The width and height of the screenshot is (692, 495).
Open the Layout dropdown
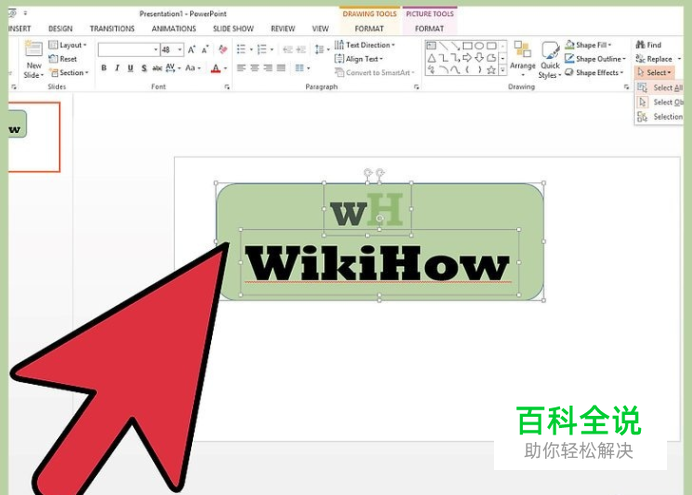(68, 45)
